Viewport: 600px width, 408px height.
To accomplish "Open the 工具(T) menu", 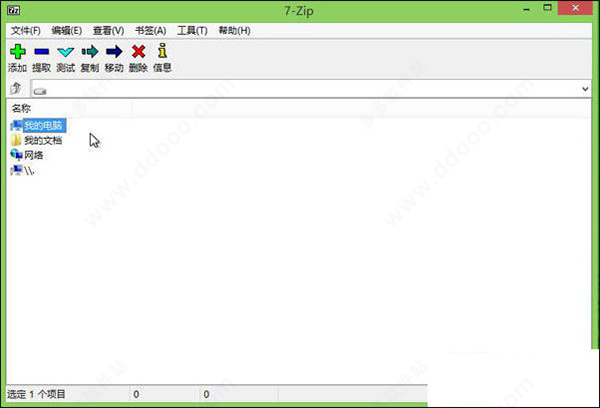I will click(192, 31).
